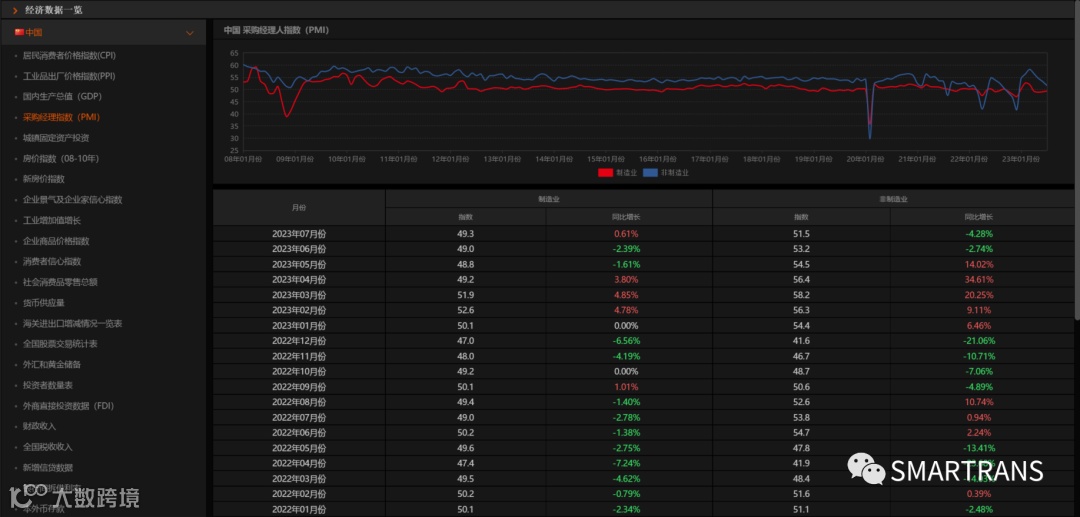Image resolution: width=1080 pixels, height=517 pixels.
Task: Collapse the 中国 section chevron
Action: tap(190, 33)
